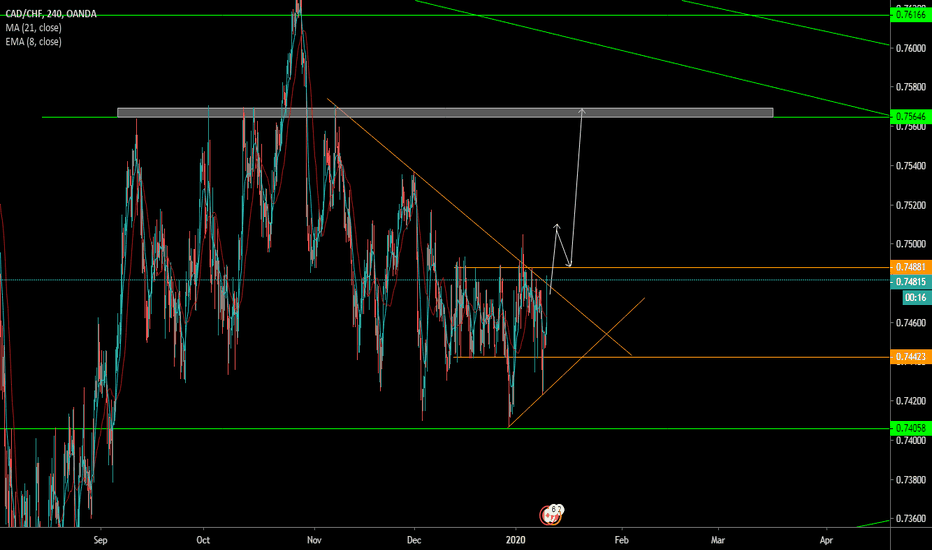Select the orange 0.74423 price label

click(x=909, y=356)
